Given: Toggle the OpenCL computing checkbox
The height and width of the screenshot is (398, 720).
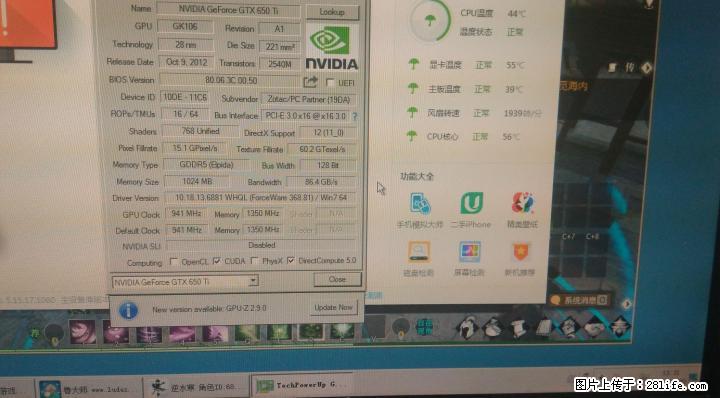Looking at the screenshot, I should [174, 262].
